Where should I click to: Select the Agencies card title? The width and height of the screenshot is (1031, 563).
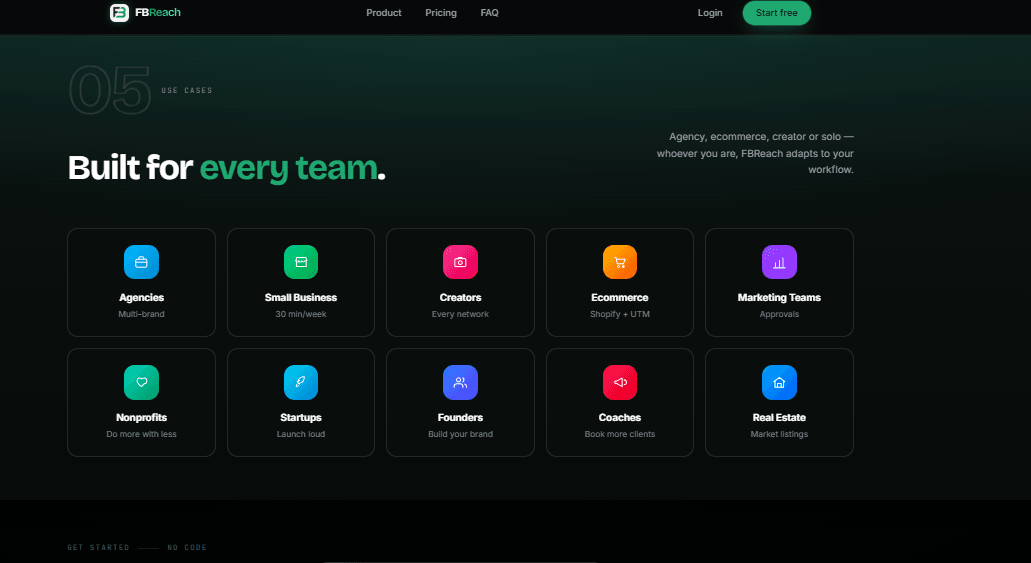[x=141, y=297]
